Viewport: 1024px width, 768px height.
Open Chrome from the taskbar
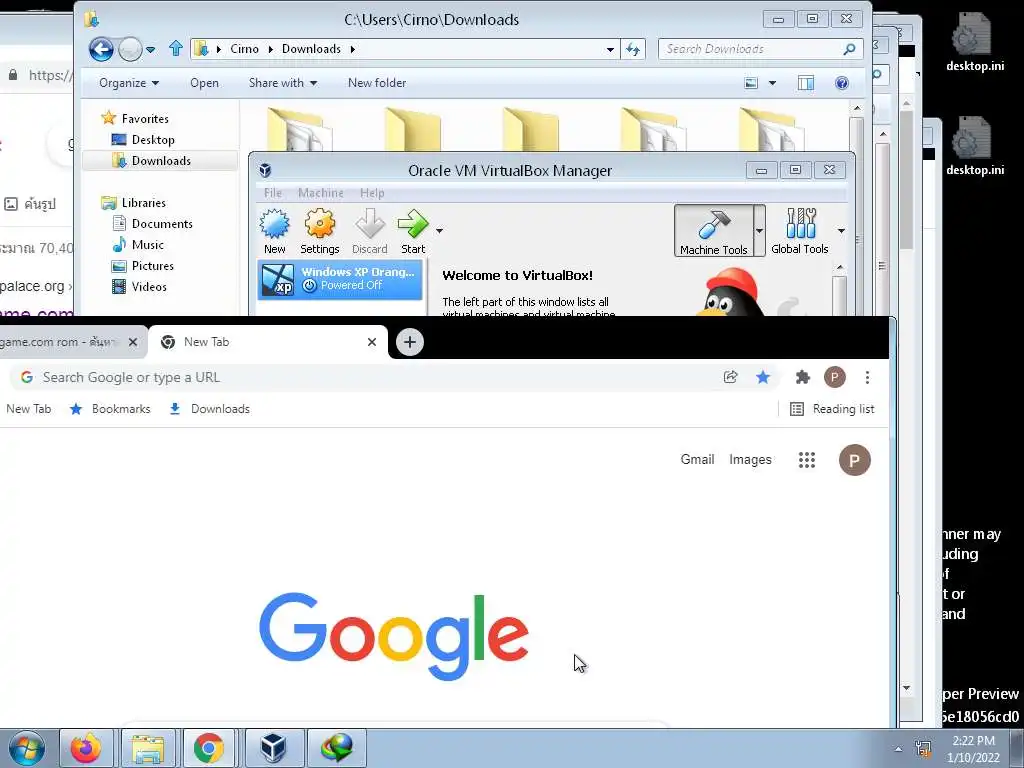tap(208, 748)
